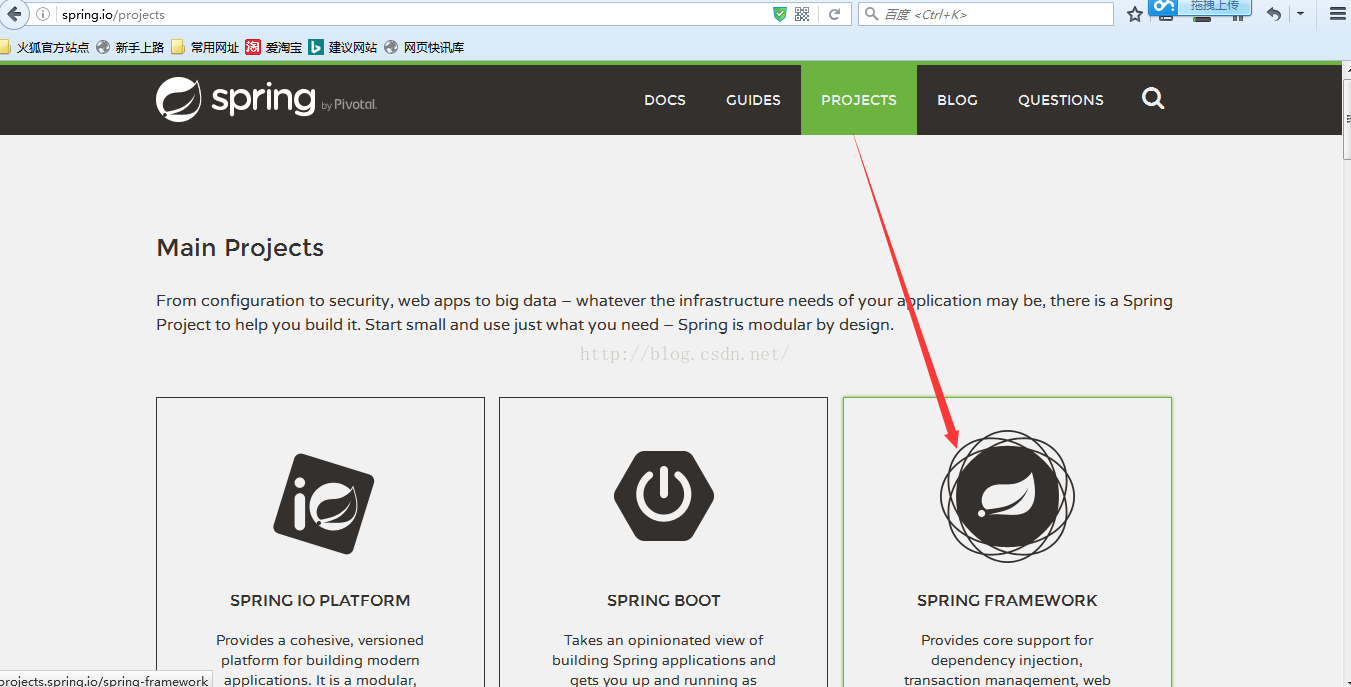The height and width of the screenshot is (687, 1351).
Task: Open the SPRING IO PLATFORM title link
Action: click(320, 601)
